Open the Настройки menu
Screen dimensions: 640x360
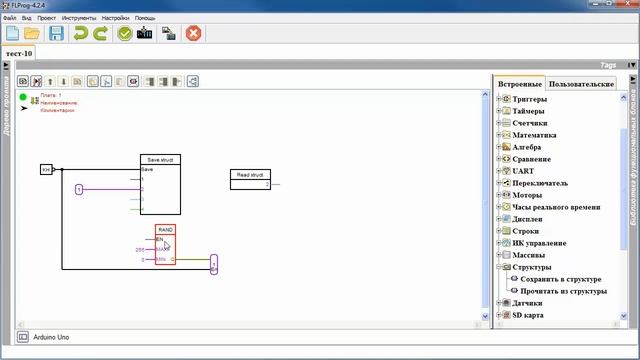click(116, 18)
